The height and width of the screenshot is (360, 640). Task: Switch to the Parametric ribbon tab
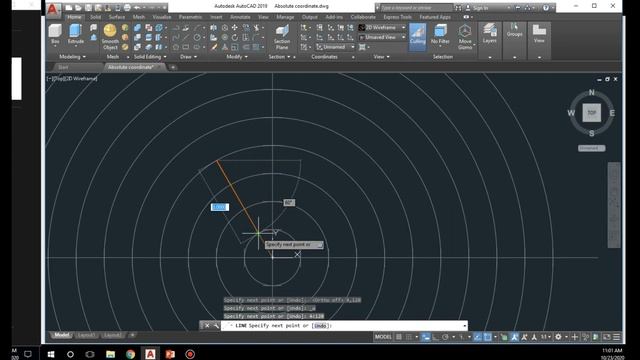[190, 17]
